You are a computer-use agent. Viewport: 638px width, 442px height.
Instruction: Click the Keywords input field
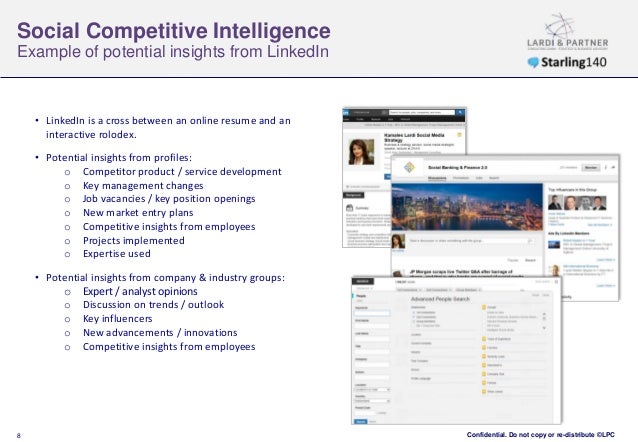(372, 313)
